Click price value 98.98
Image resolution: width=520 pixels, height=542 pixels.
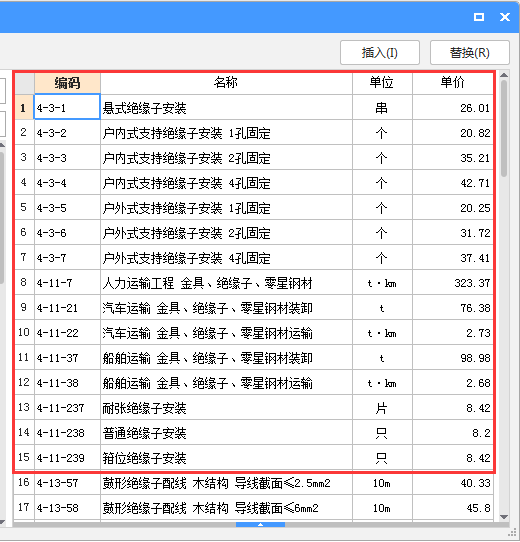(475, 358)
